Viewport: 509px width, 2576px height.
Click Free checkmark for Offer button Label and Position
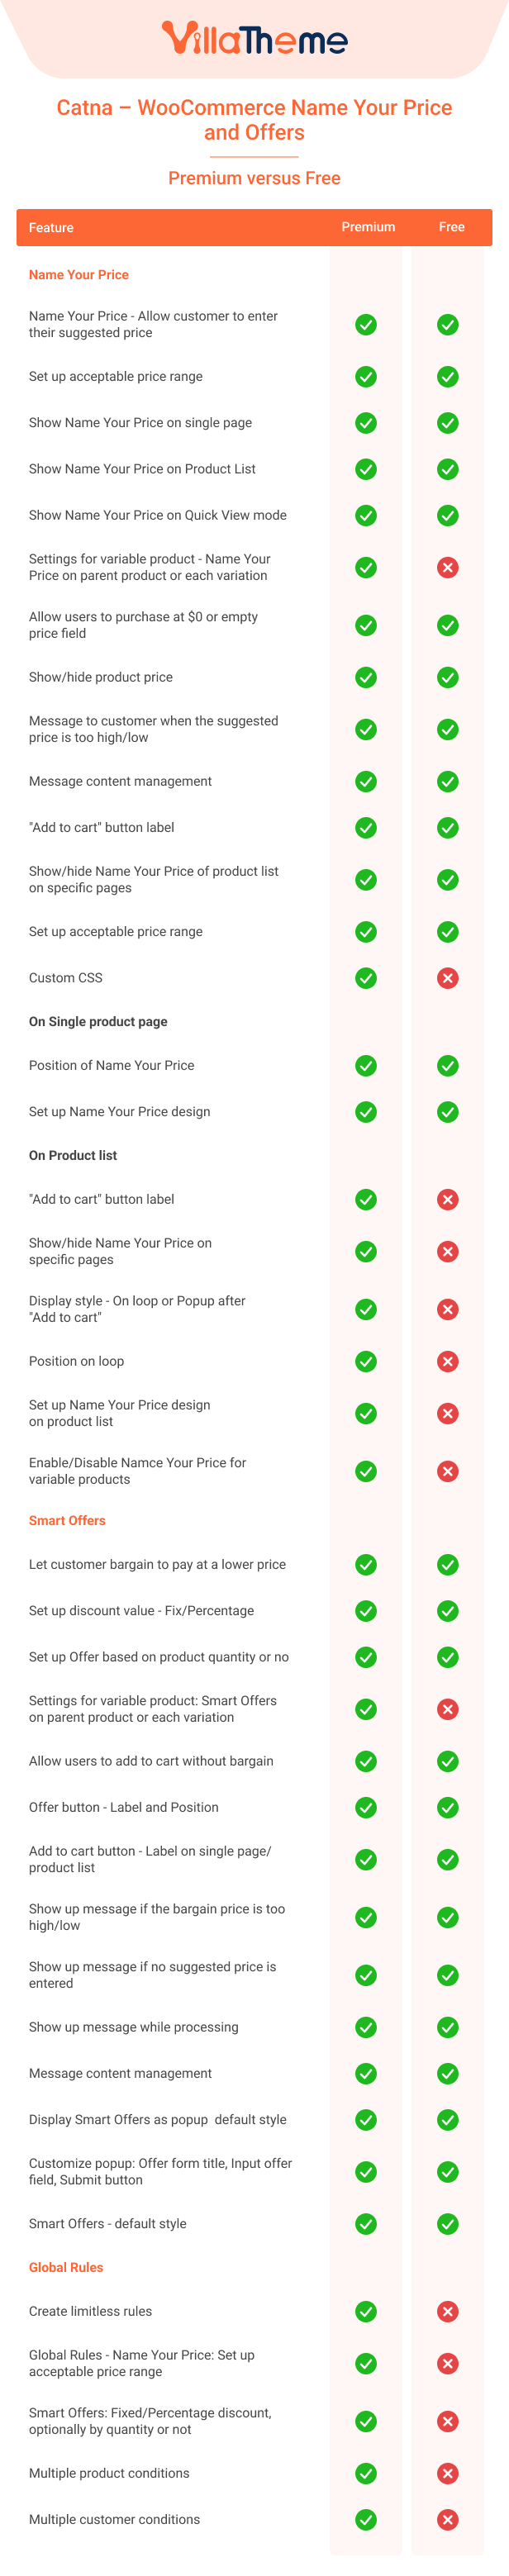(x=448, y=1807)
